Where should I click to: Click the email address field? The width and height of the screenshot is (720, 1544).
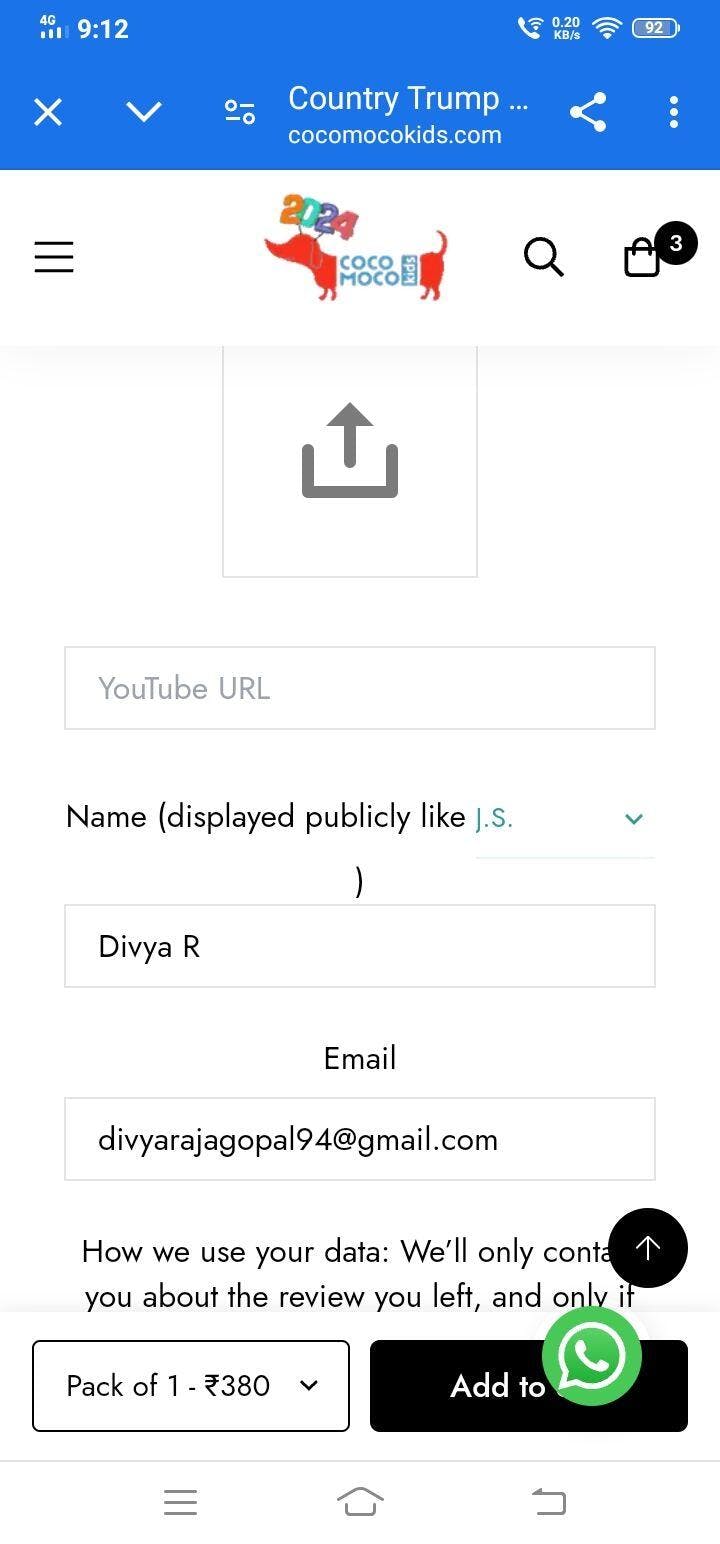pos(360,1139)
